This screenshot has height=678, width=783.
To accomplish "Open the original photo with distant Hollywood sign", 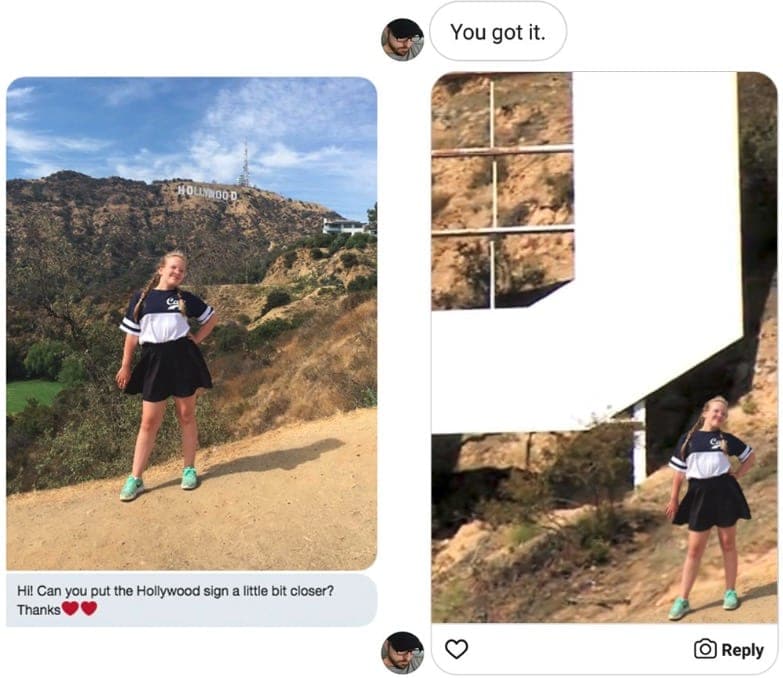I will tap(191, 324).
